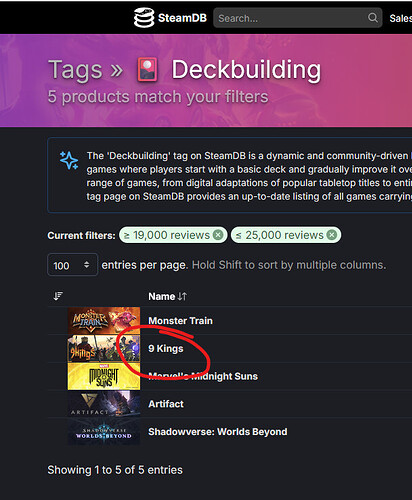Screen dimensions: 412x500
Task: Open the entries per page dropdown
Action: (72, 265)
